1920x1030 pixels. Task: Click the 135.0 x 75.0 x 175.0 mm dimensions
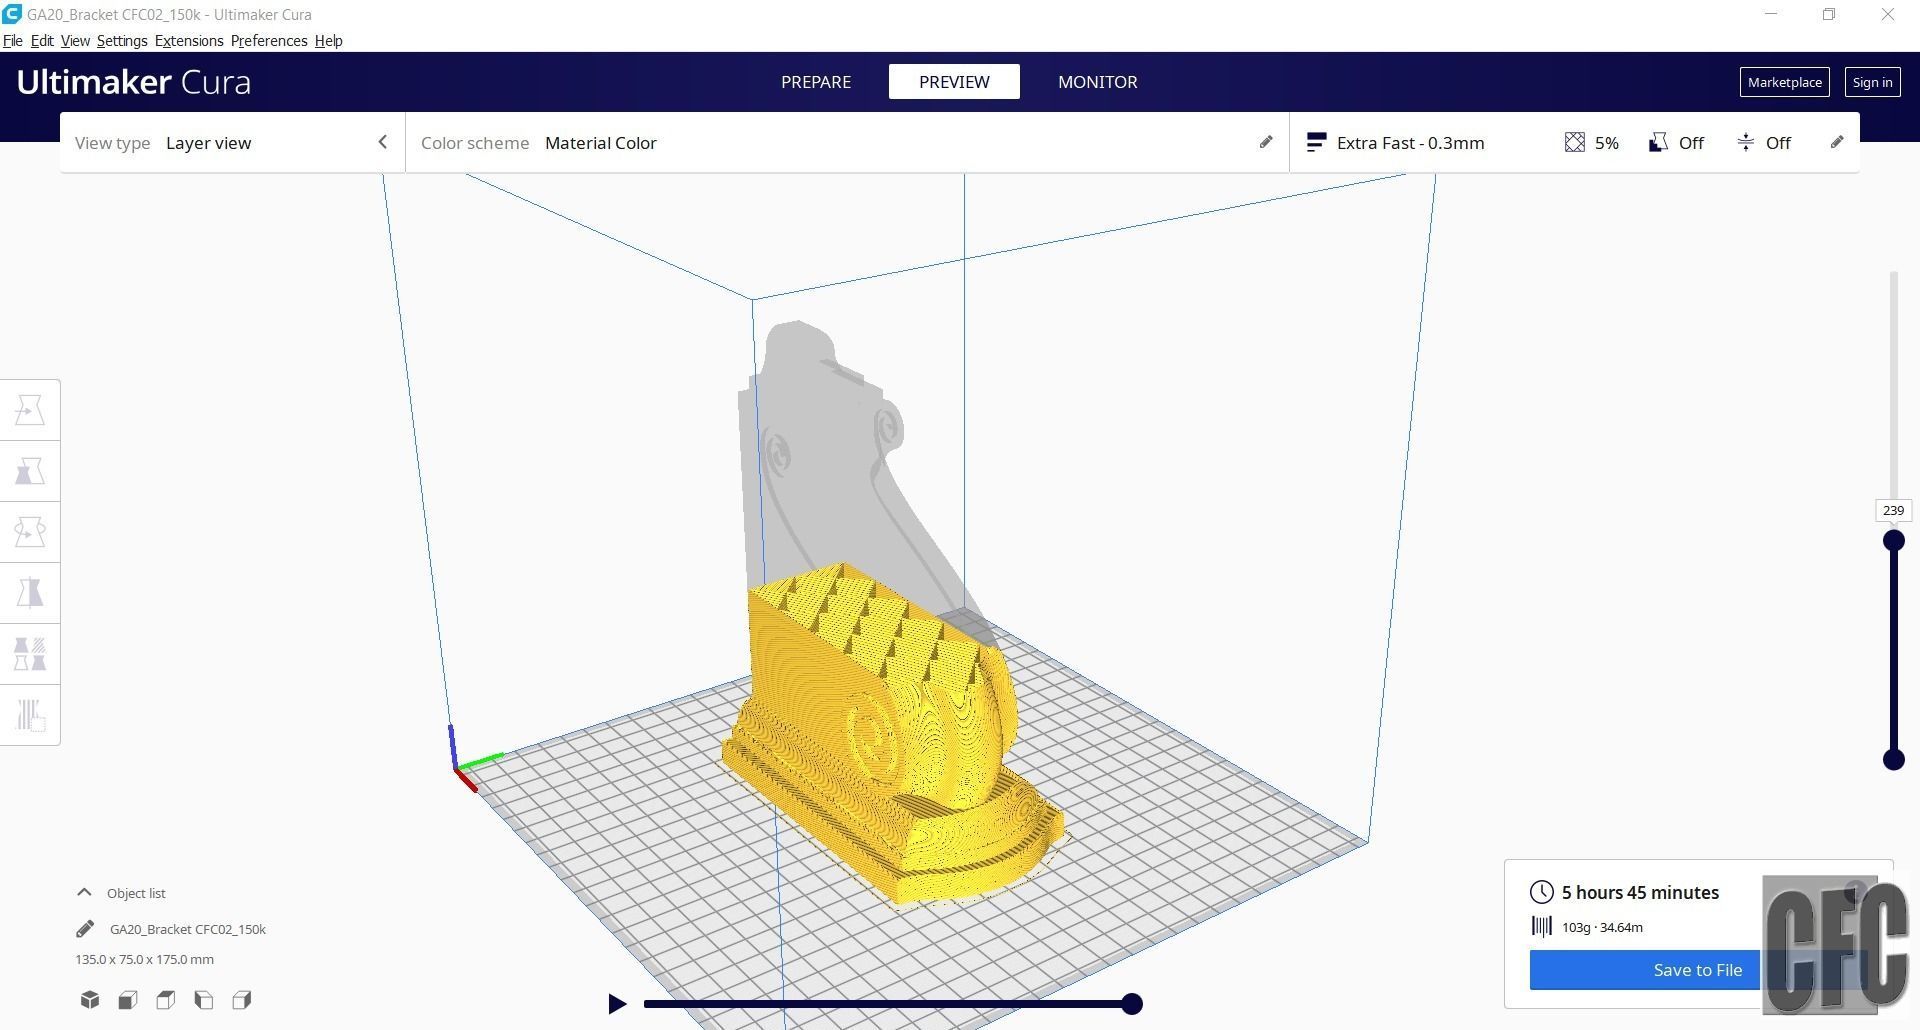point(144,959)
